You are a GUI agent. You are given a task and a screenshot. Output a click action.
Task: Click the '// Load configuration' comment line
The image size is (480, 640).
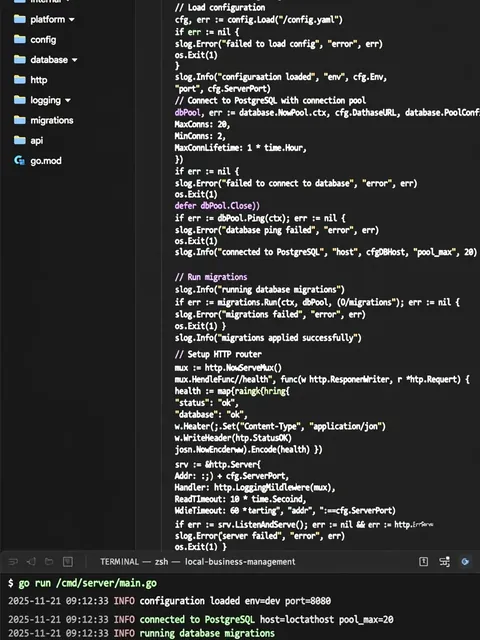pyautogui.click(x=220, y=7)
